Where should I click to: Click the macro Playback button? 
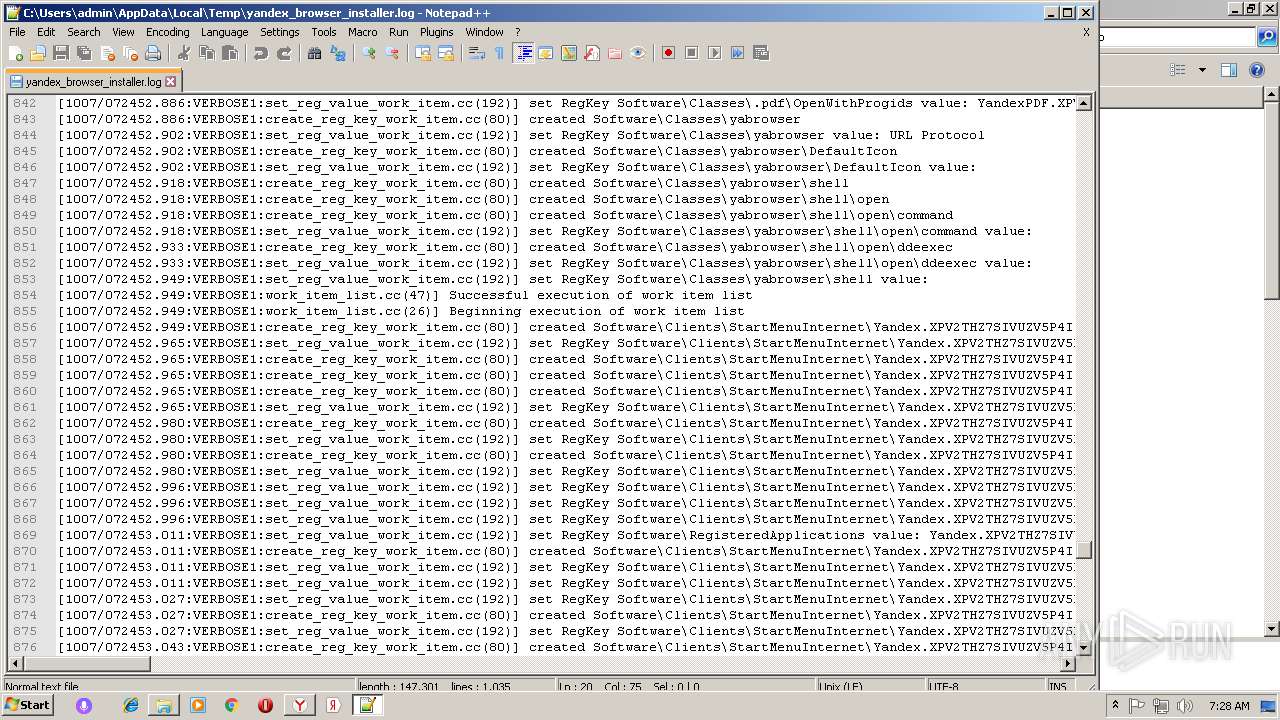[x=715, y=53]
